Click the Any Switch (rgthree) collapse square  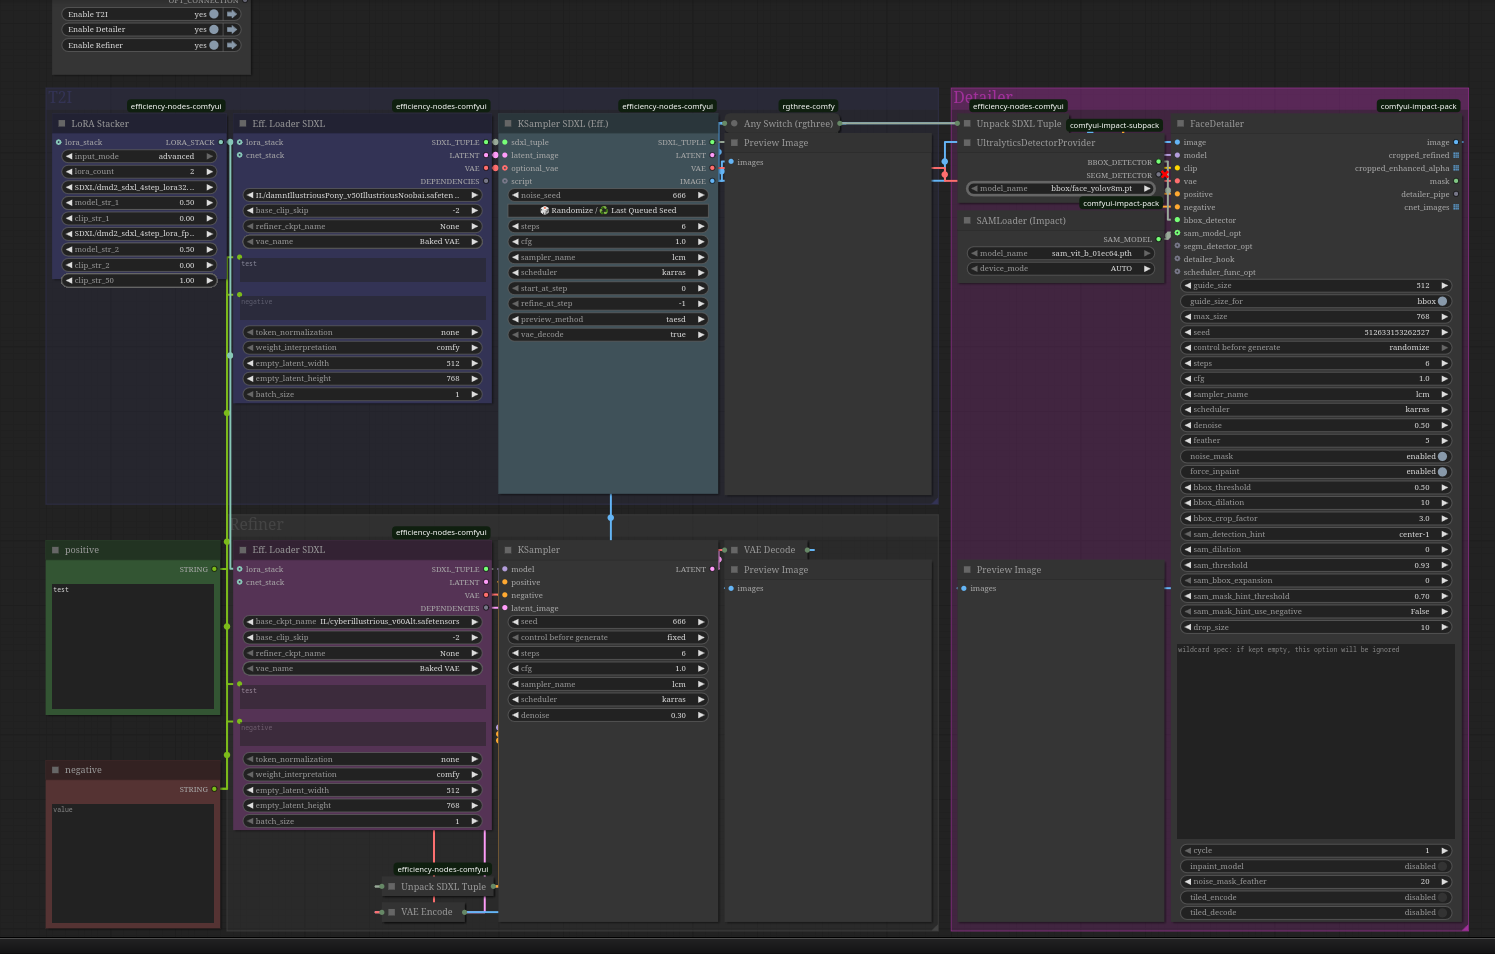(x=733, y=124)
